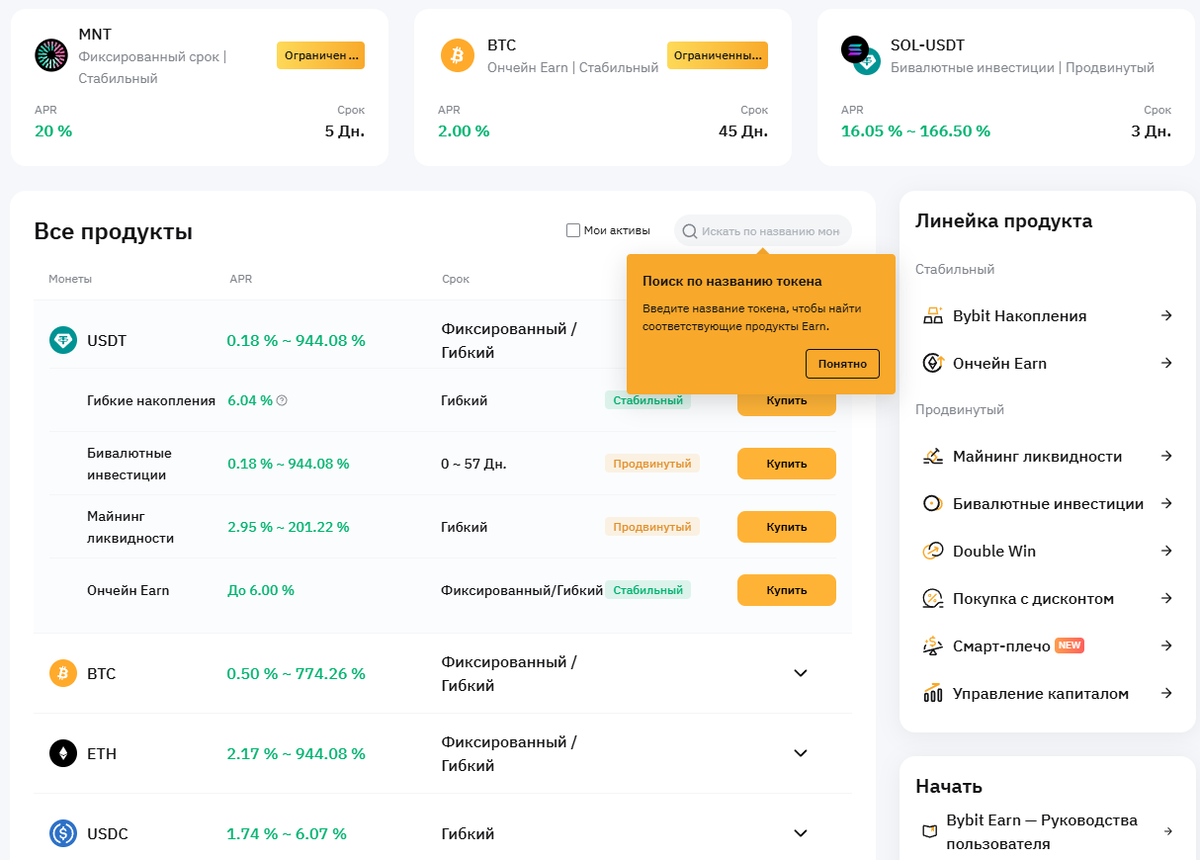Buy Ончейн Earn USDT product
Image resolution: width=1200 pixels, height=860 pixels.
(786, 590)
